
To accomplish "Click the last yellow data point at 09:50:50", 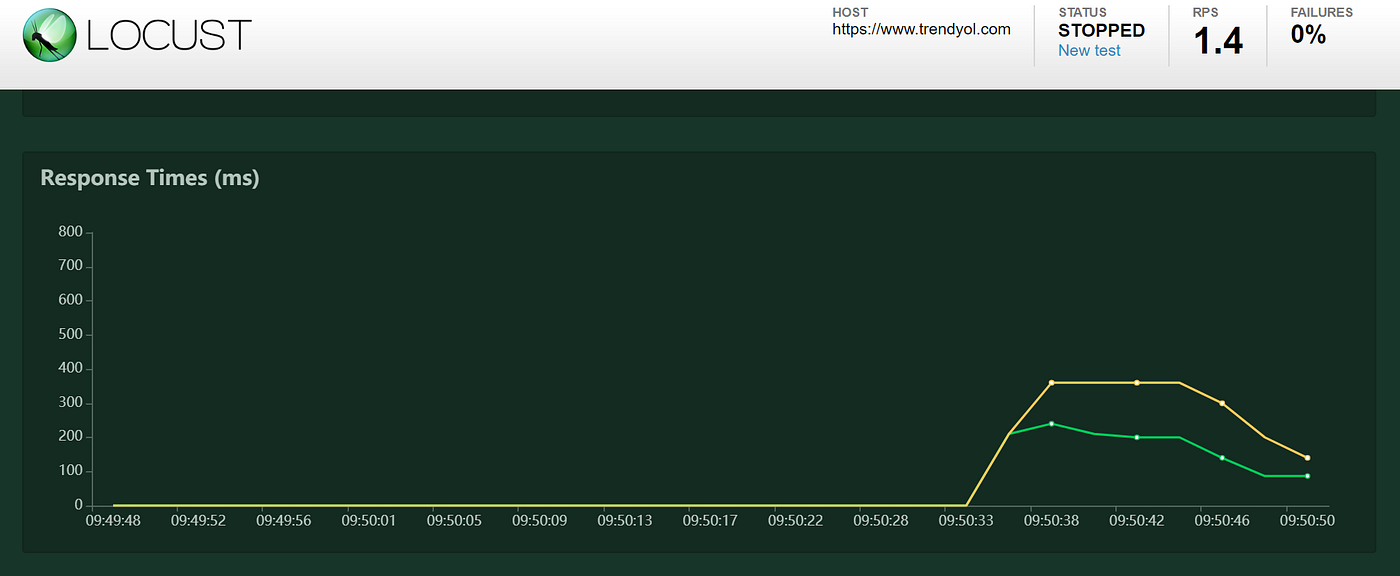I will pos(1306,456).
